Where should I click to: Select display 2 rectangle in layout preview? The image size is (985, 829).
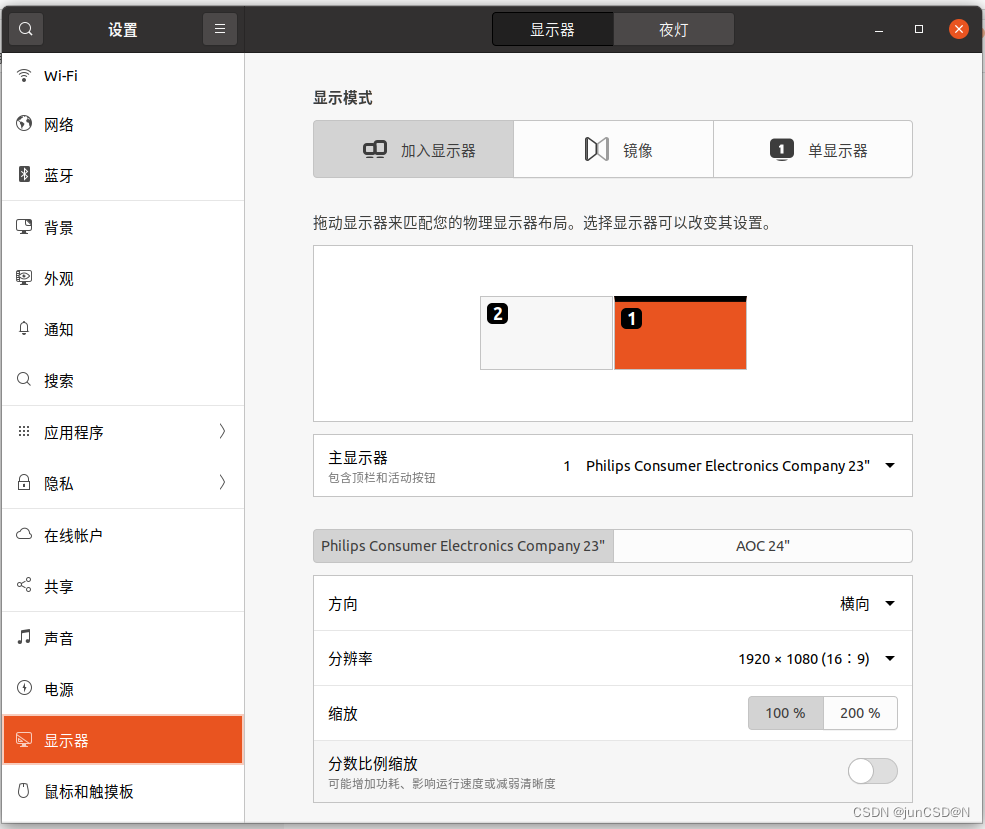point(546,333)
